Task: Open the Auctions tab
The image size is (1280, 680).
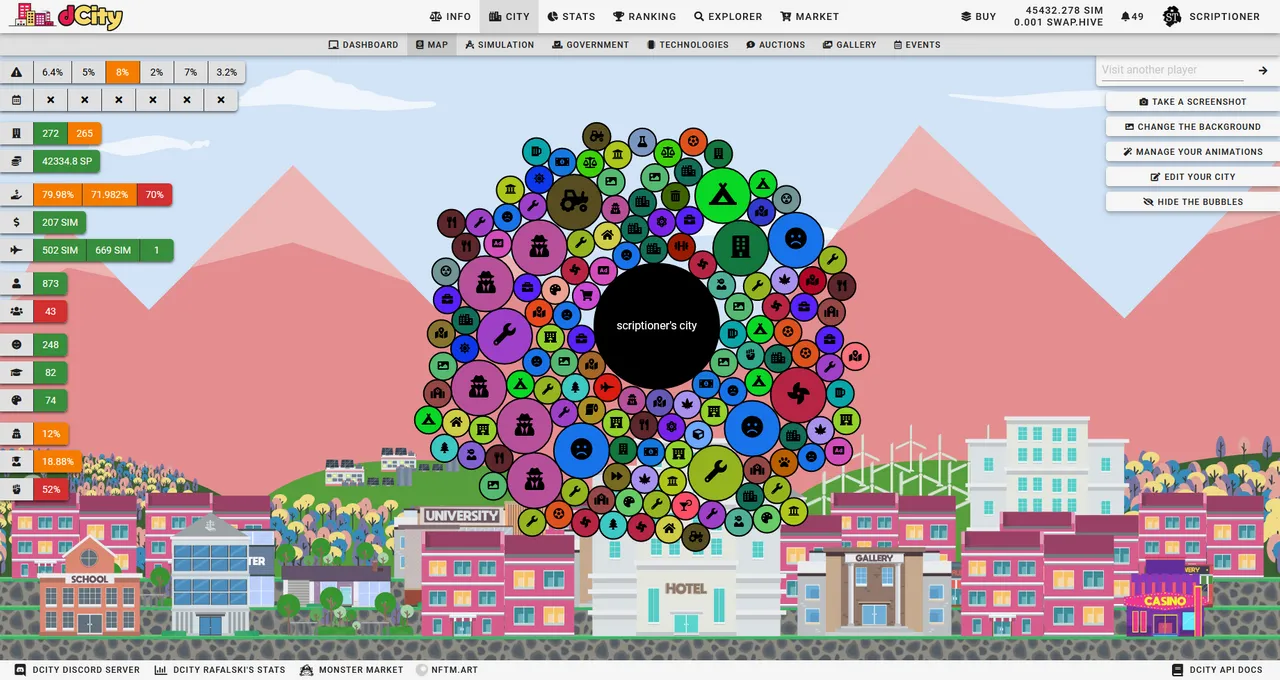Action: point(775,45)
